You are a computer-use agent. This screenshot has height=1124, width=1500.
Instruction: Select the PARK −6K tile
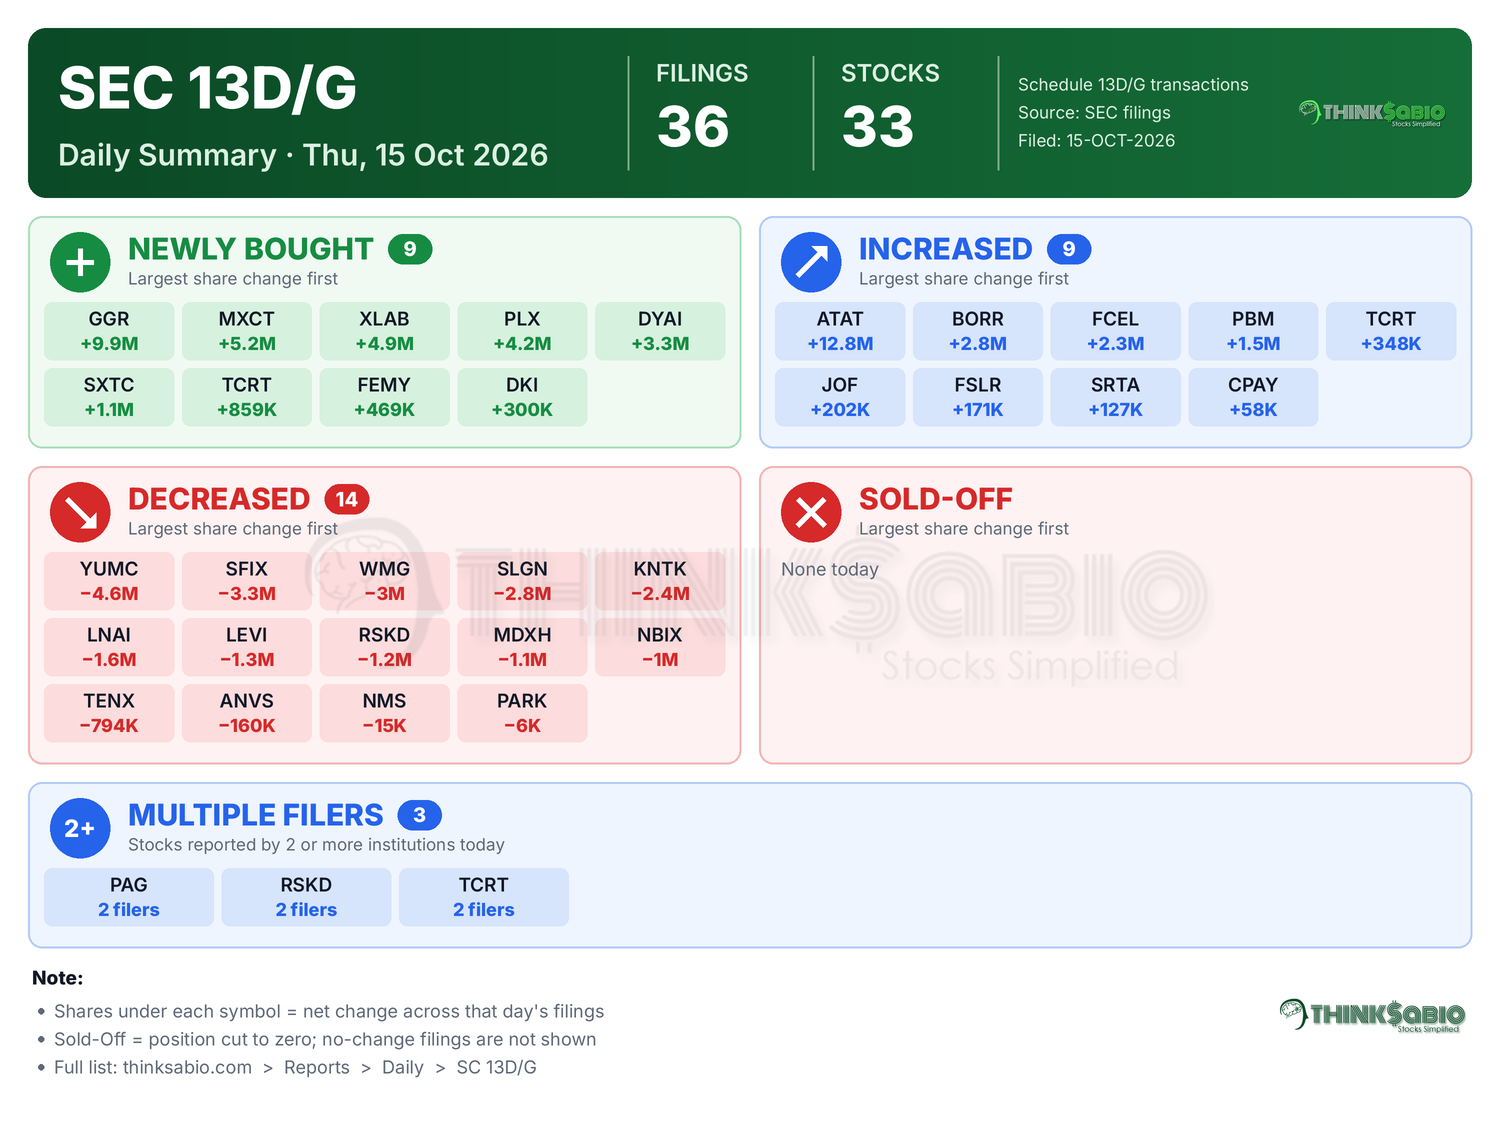(x=522, y=713)
